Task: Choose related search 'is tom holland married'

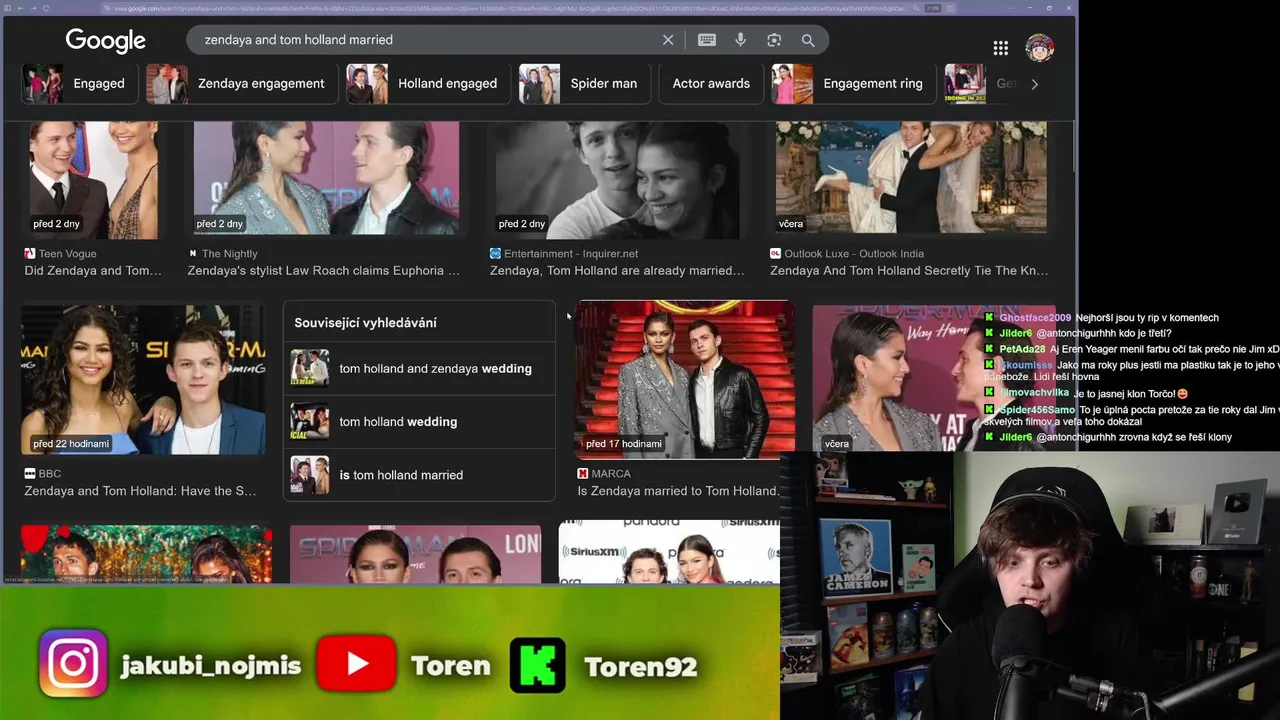Action: [419, 475]
